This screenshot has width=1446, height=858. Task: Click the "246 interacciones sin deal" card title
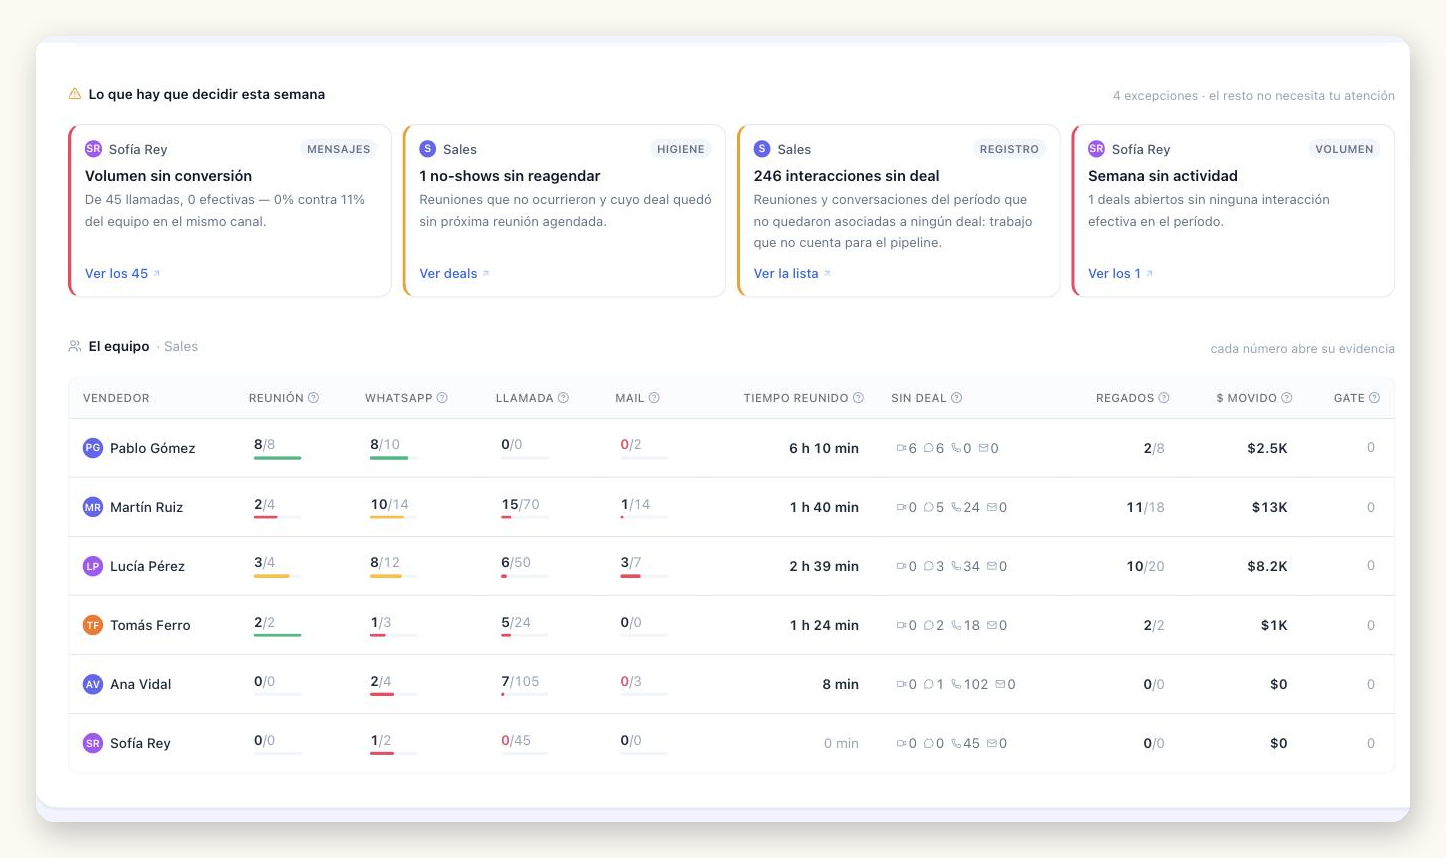847,176
